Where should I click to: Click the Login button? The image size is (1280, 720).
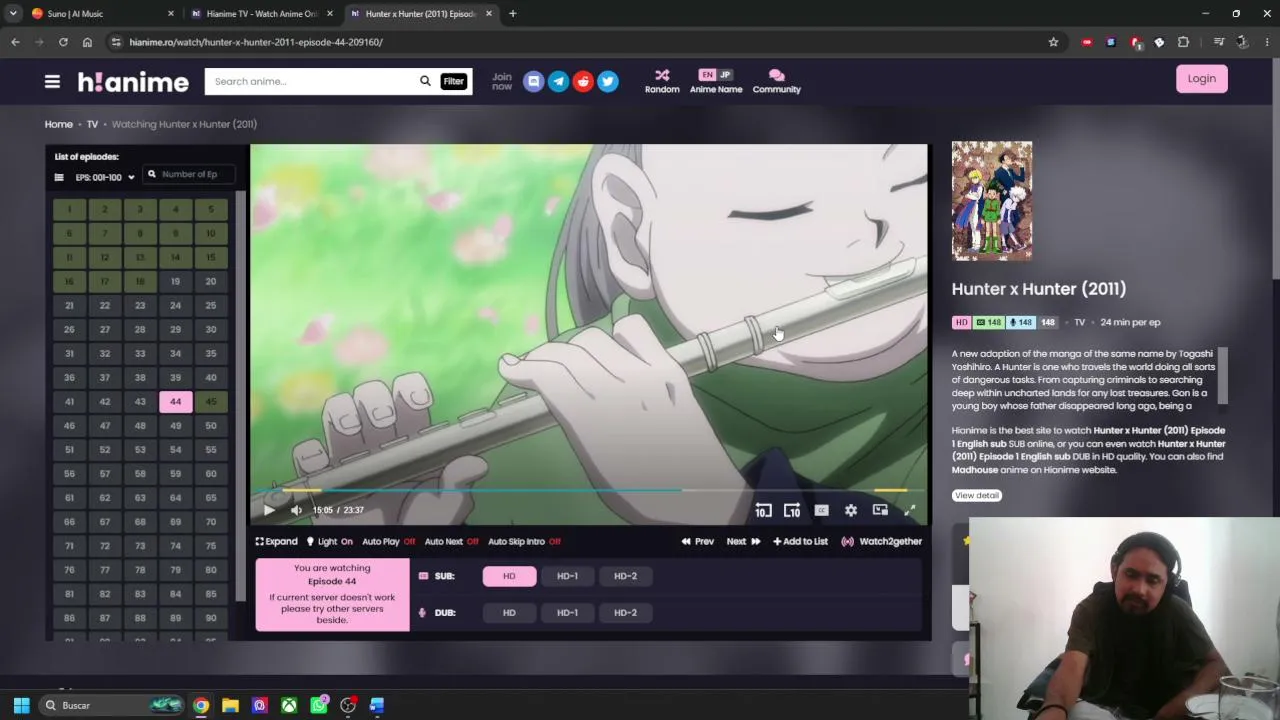click(1202, 79)
